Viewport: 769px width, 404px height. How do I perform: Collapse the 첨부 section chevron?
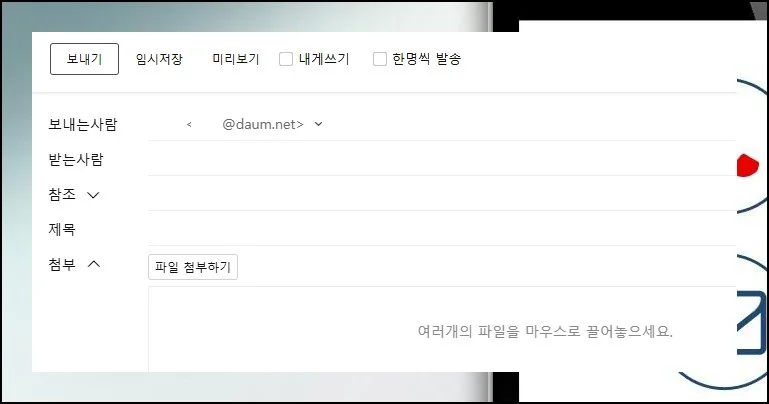tap(94, 264)
